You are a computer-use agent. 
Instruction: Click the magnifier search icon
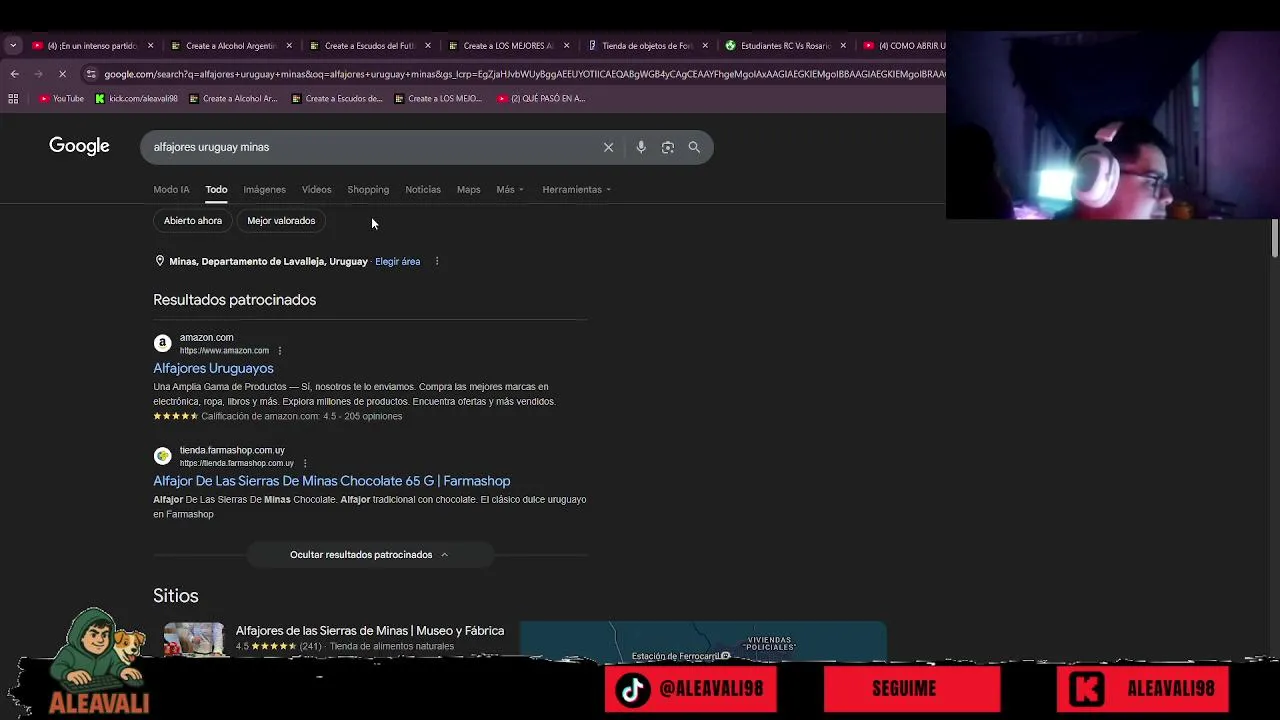tap(694, 147)
